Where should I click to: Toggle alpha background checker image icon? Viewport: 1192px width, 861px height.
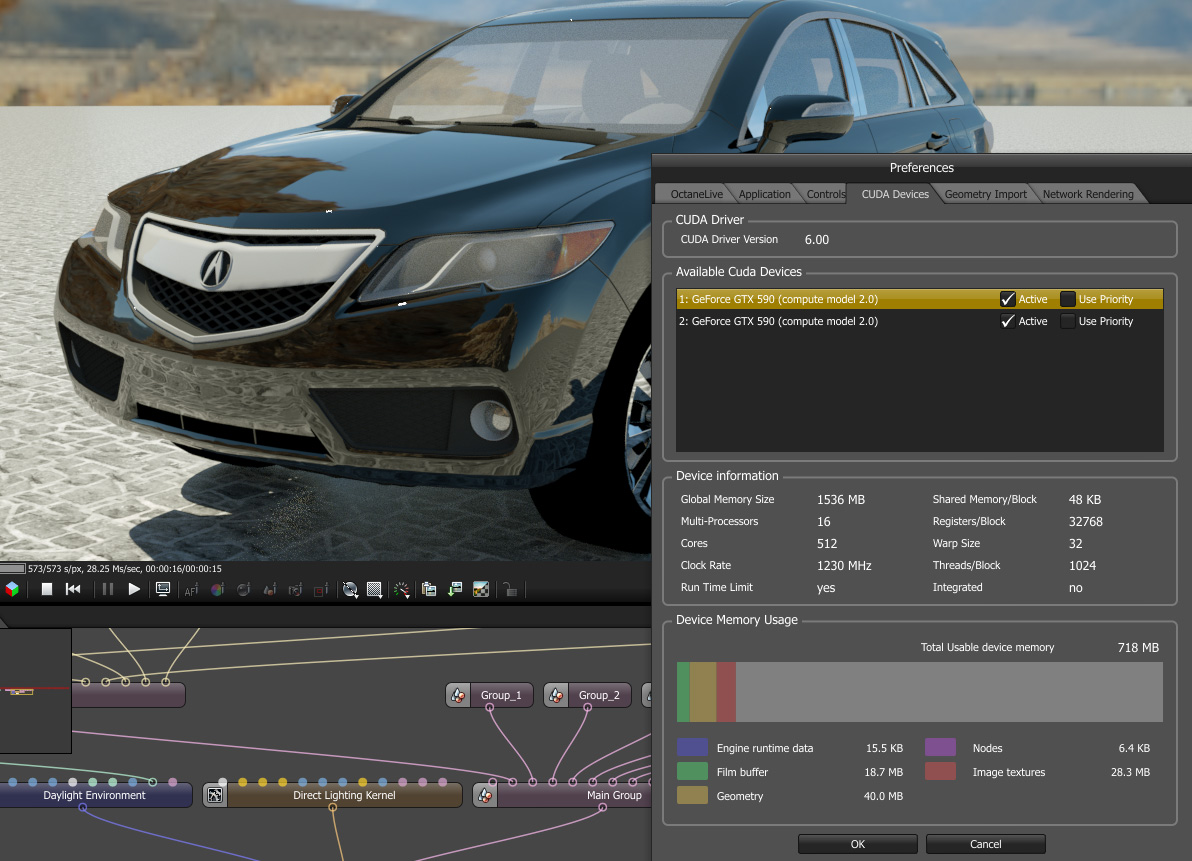(x=481, y=590)
